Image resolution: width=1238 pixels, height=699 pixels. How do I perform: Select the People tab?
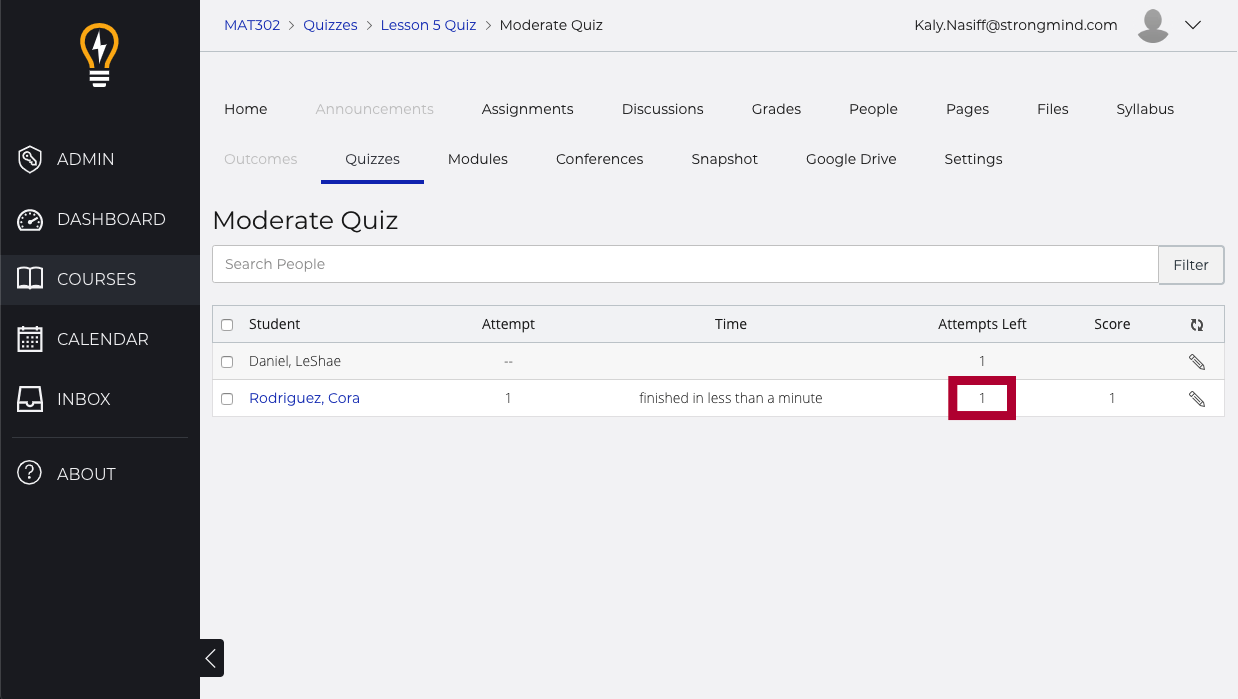tap(873, 109)
